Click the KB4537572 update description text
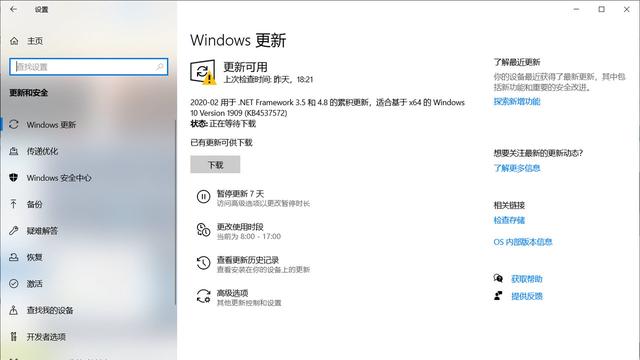Screen dimensions: 640x360 click(x=327, y=107)
